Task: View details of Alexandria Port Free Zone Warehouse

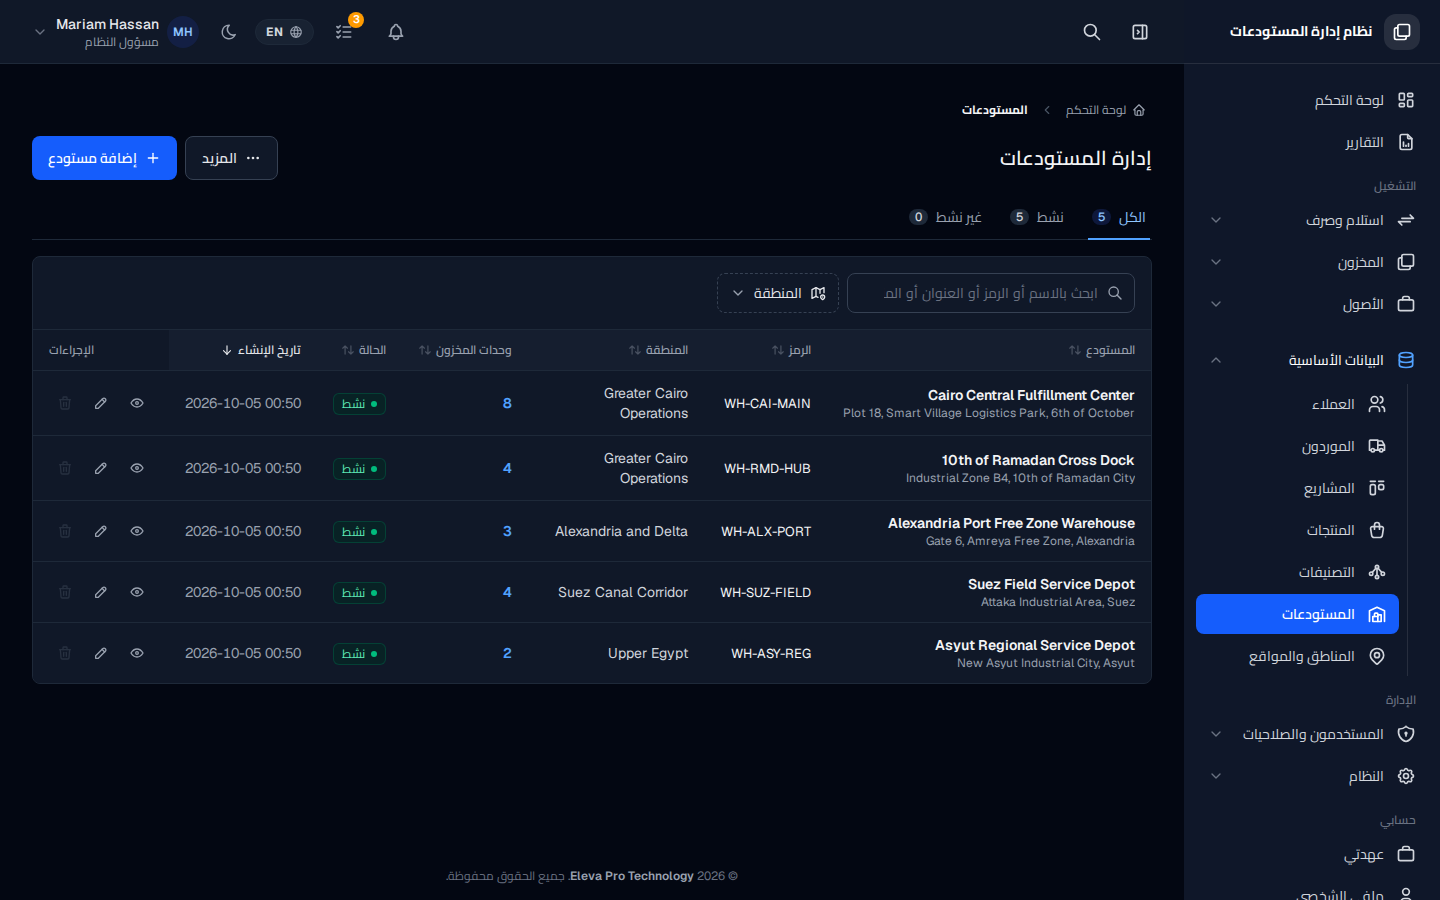Action: coord(137,531)
